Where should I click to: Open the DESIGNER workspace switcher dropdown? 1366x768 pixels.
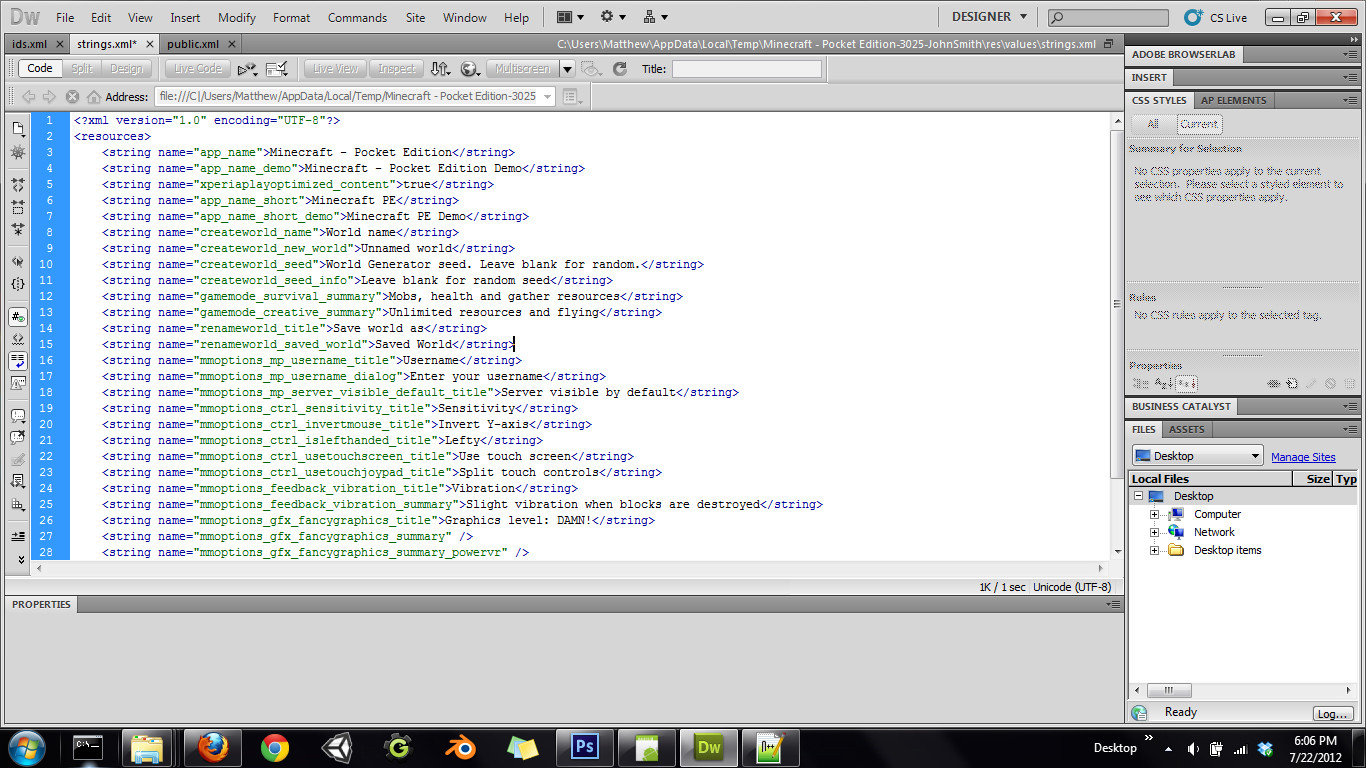pos(989,17)
